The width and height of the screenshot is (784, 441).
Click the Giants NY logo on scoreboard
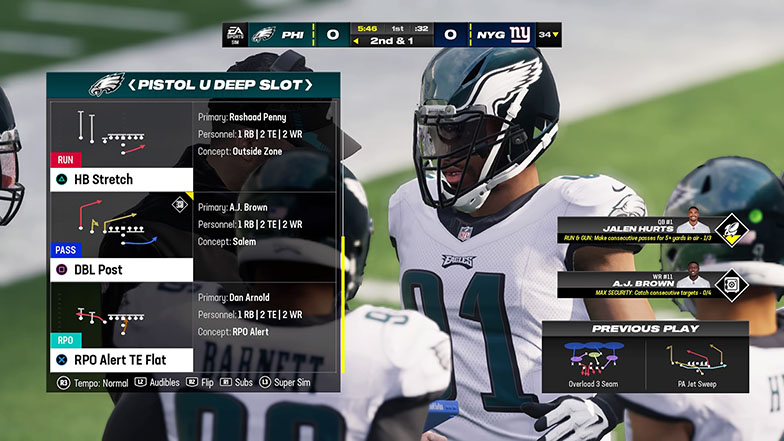coord(519,35)
